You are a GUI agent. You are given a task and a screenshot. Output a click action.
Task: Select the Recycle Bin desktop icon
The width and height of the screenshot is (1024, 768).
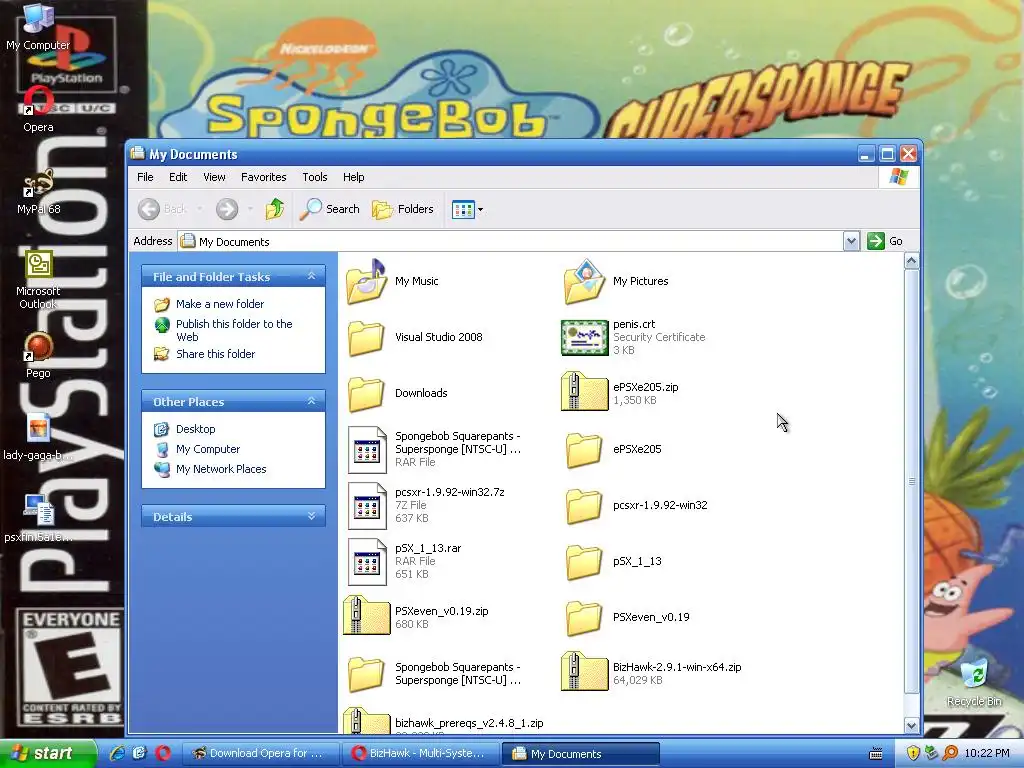coord(974,683)
